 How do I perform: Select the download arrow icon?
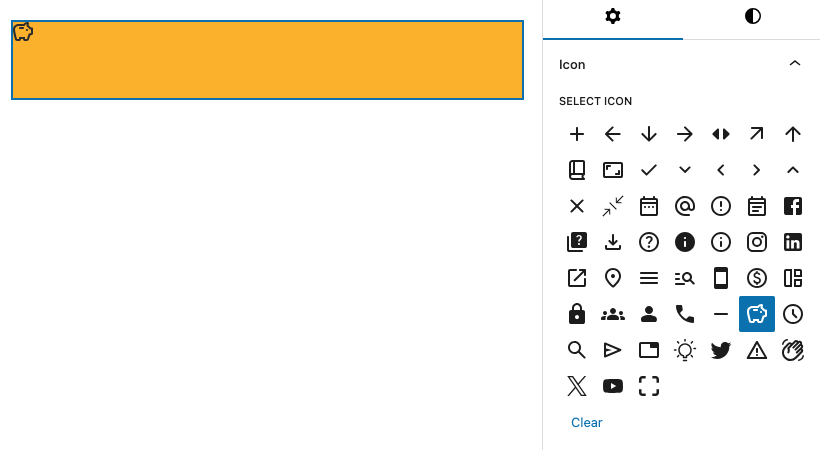[x=613, y=242]
